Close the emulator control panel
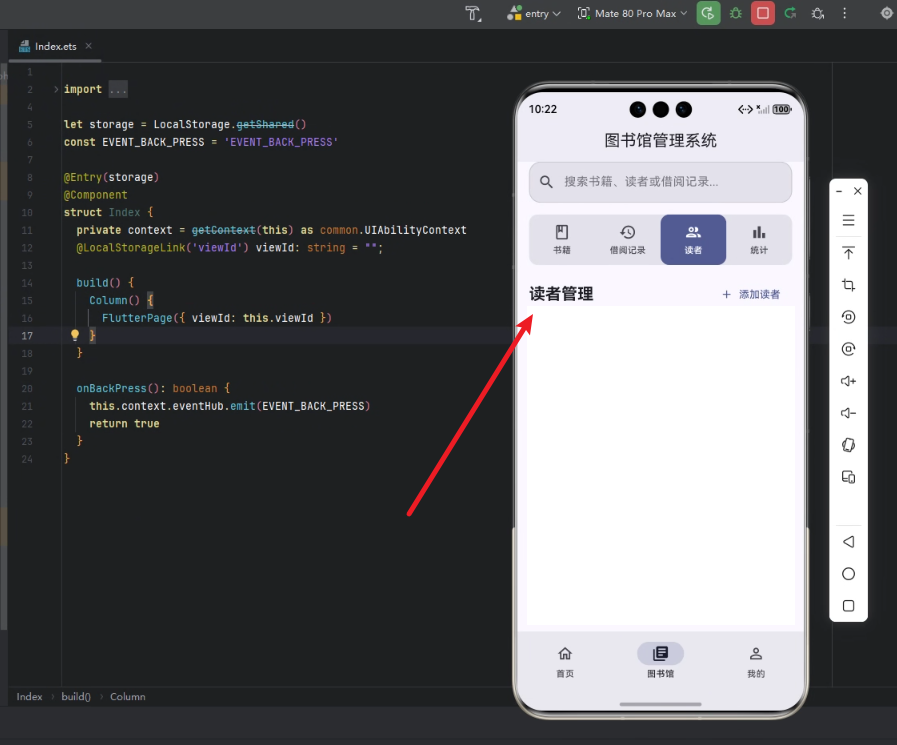Screen dimensions: 897x745 coord(858,191)
